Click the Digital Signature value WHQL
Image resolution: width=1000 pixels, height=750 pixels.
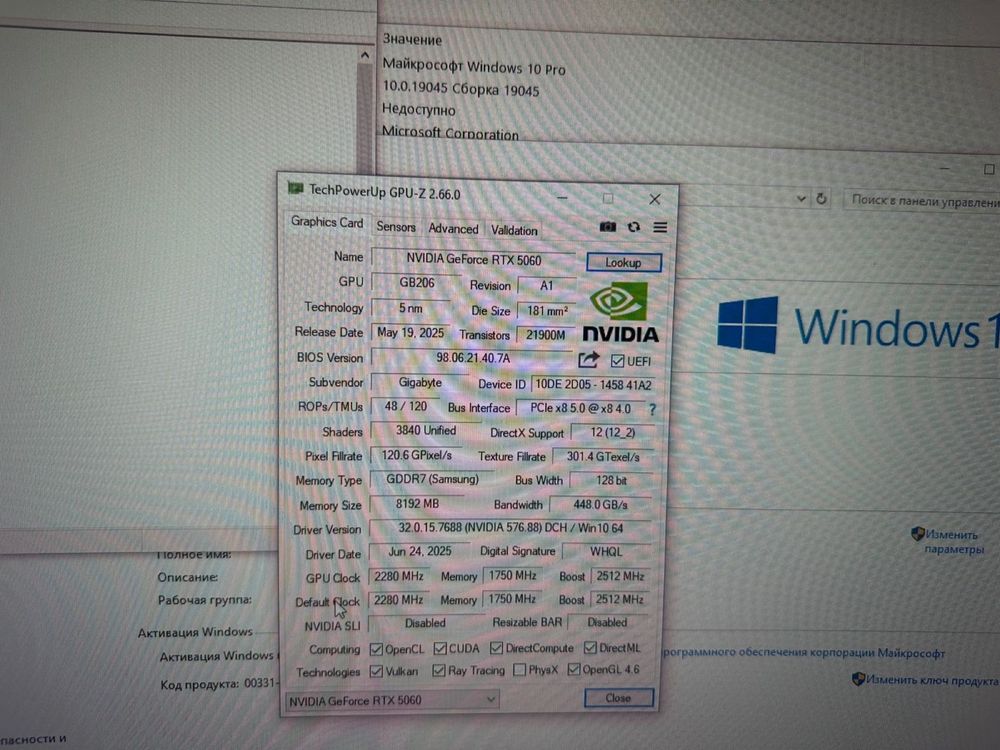point(605,552)
